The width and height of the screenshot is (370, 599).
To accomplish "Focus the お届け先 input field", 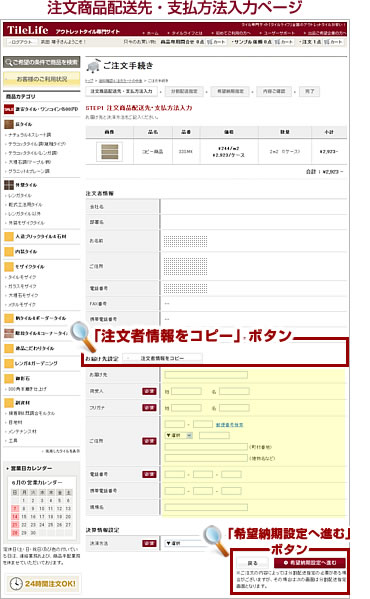I will pyautogui.click(x=206, y=375).
